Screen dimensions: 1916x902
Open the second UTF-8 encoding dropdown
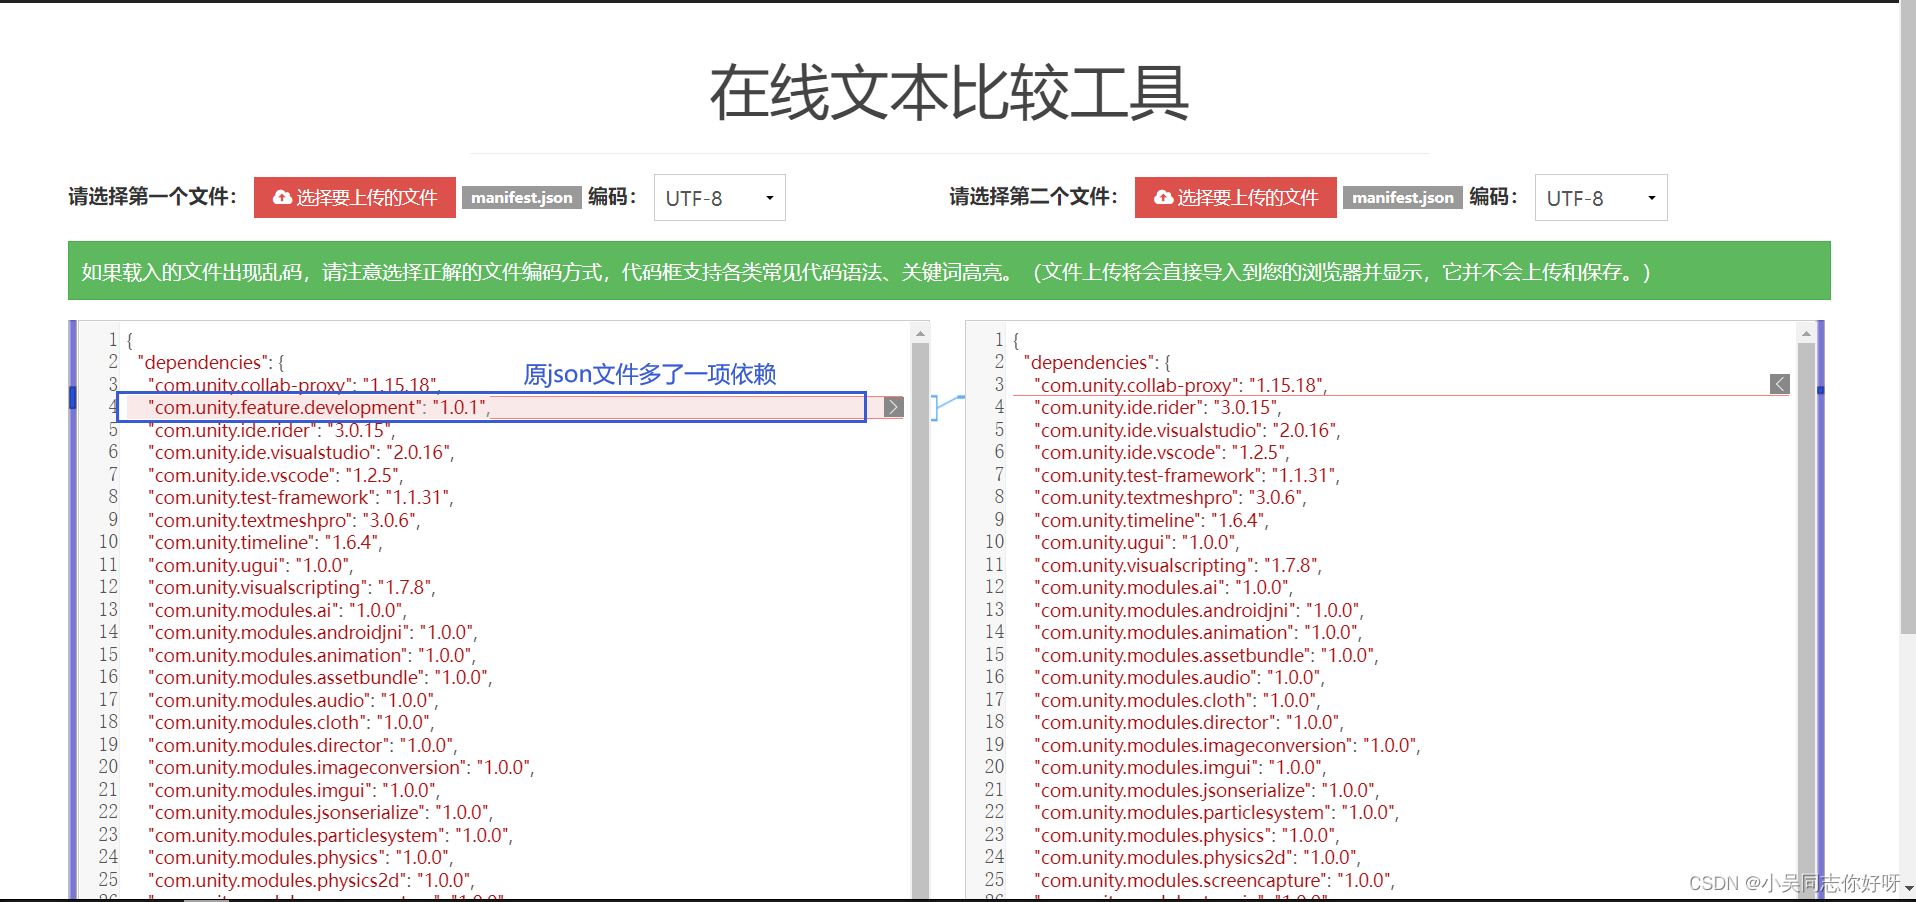[1599, 197]
